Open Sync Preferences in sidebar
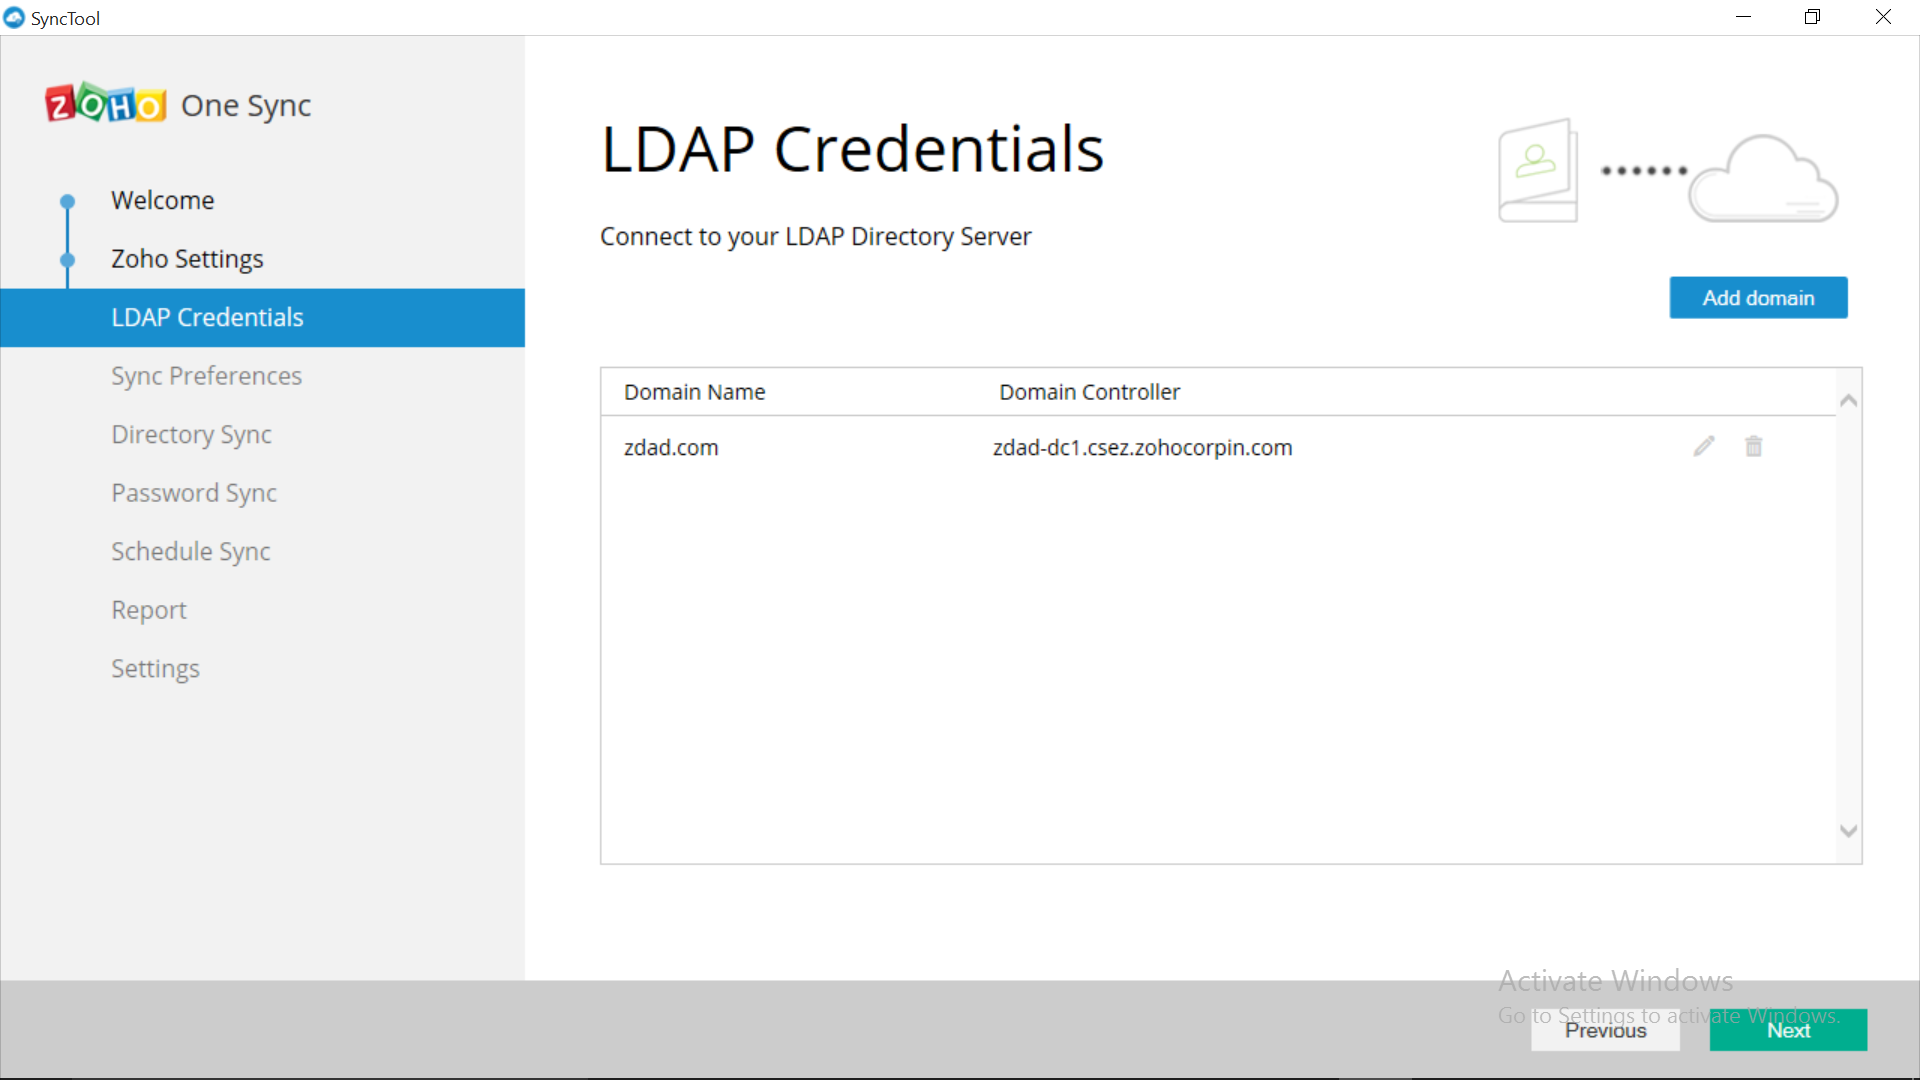The height and width of the screenshot is (1080, 1920). pyautogui.click(x=206, y=376)
